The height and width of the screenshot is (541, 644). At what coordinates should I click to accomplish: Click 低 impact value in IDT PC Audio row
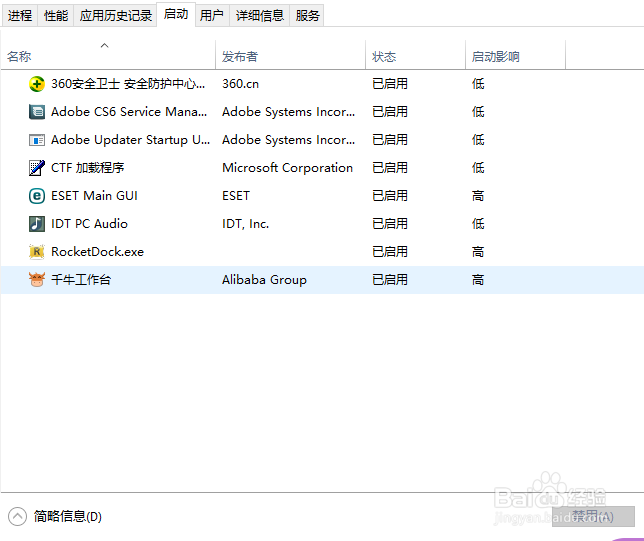pyautogui.click(x=478, y=223)
